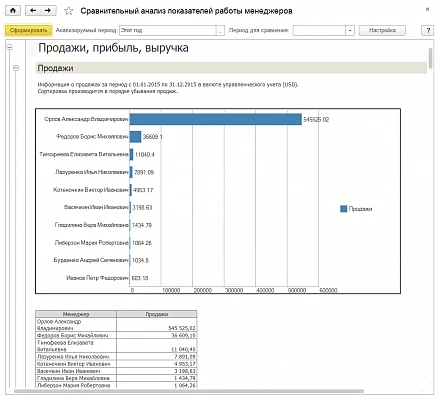Image resolution: width=435 pixels, height=400 pixels.
Task: Select table cell 36 609,10
Action: click(x=157, y=335)
